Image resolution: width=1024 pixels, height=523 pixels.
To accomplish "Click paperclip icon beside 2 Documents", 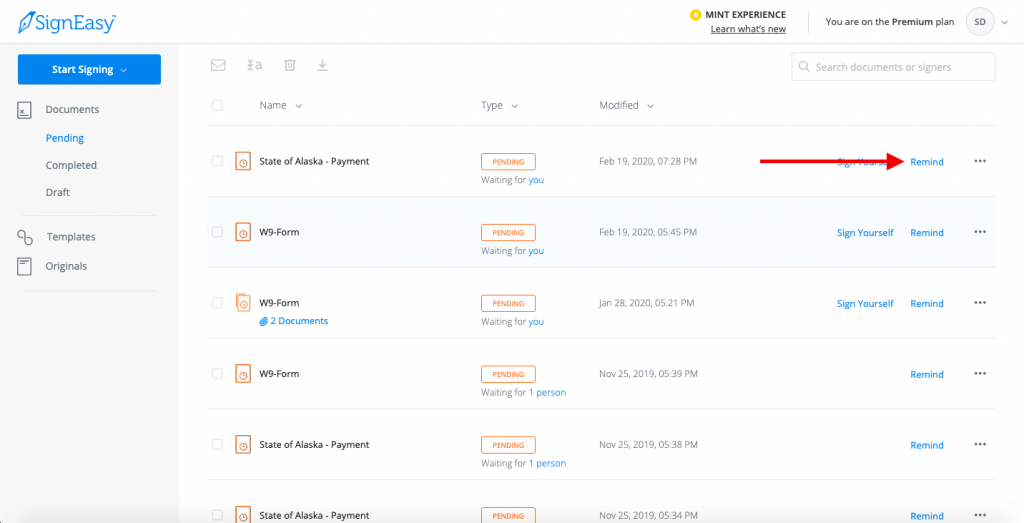I will coord(263,321).
